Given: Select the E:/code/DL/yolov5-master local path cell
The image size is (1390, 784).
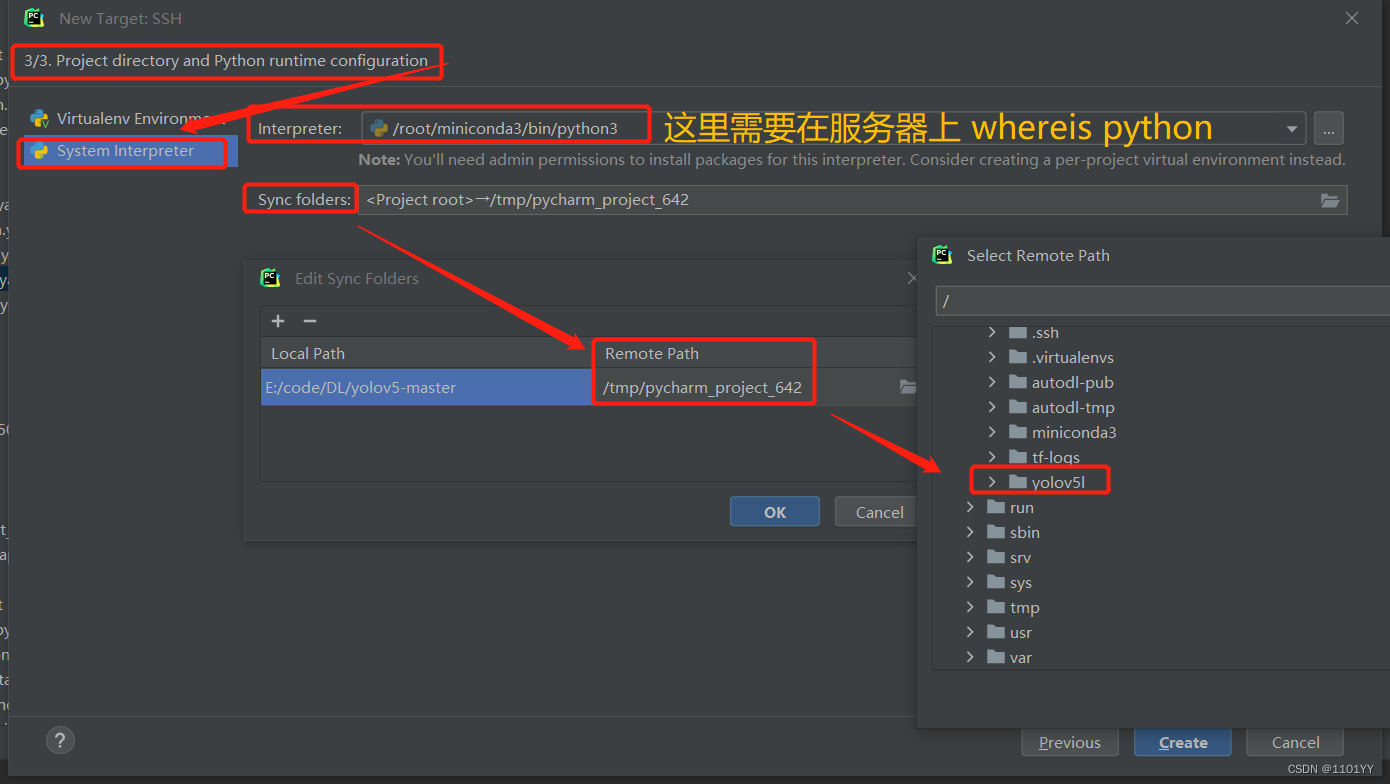Looking at the screenshot, I should click(x=427, y=387).
